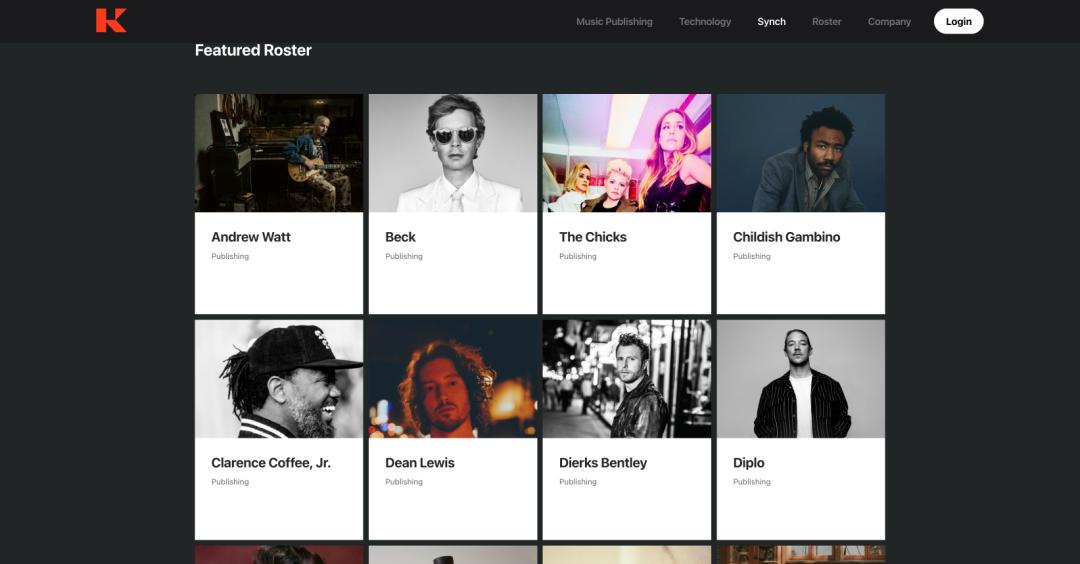Open Beck's photo thumbnail

453,153
